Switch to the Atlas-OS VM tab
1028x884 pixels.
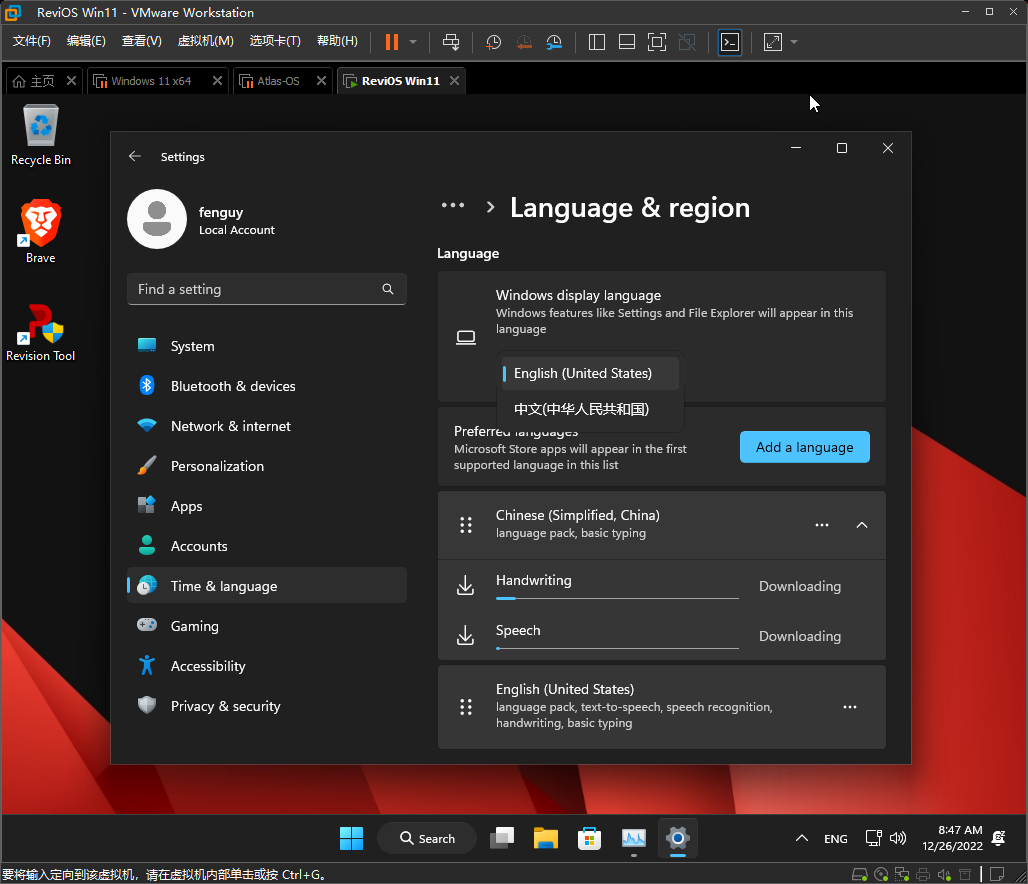(x=278, y=81)
